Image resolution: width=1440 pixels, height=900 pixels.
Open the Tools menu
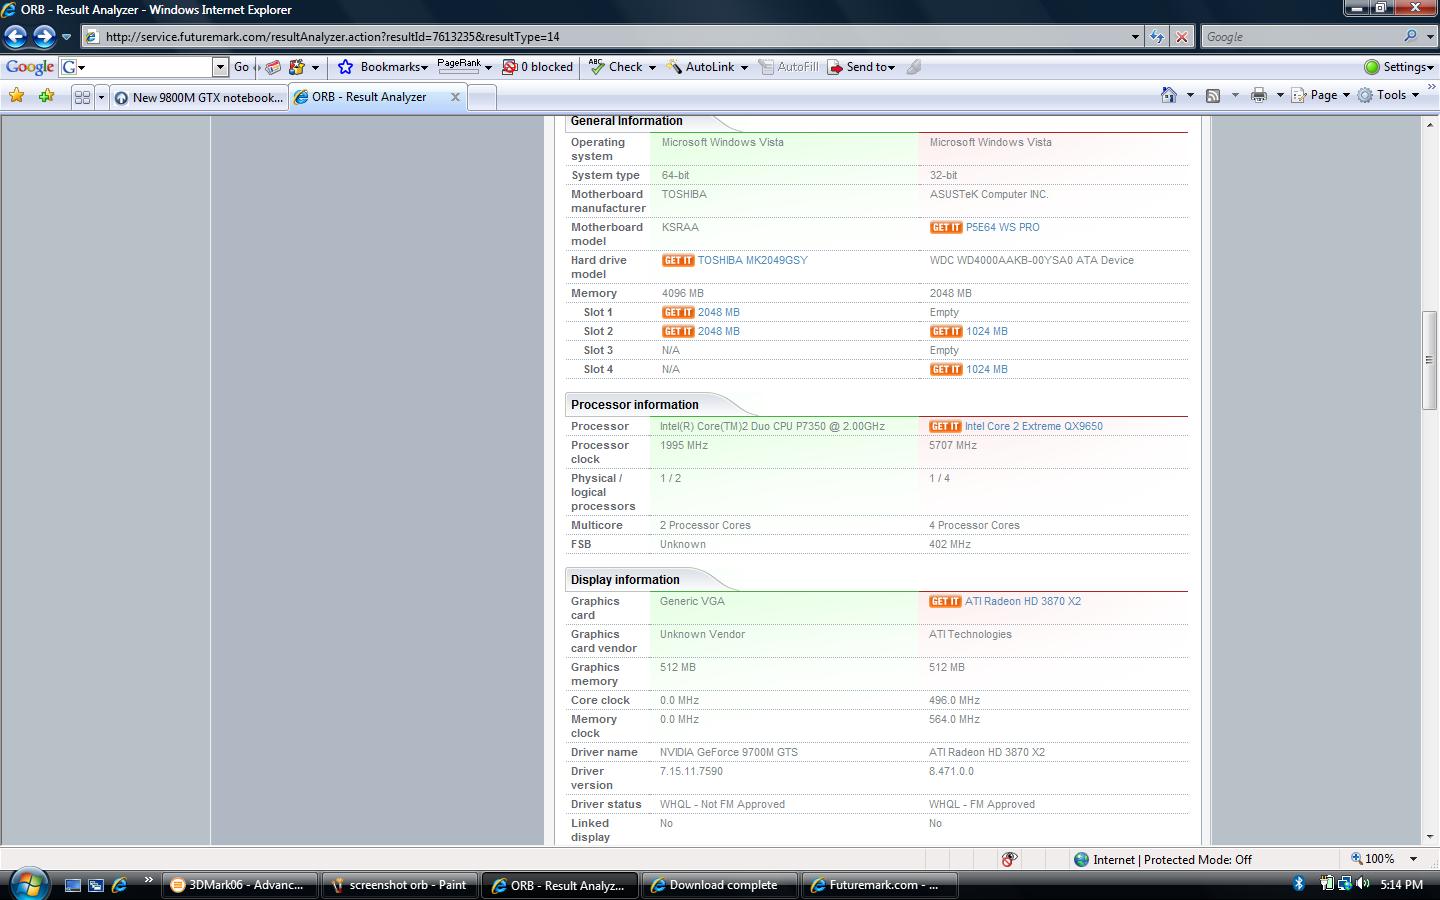coord(1388,95)
